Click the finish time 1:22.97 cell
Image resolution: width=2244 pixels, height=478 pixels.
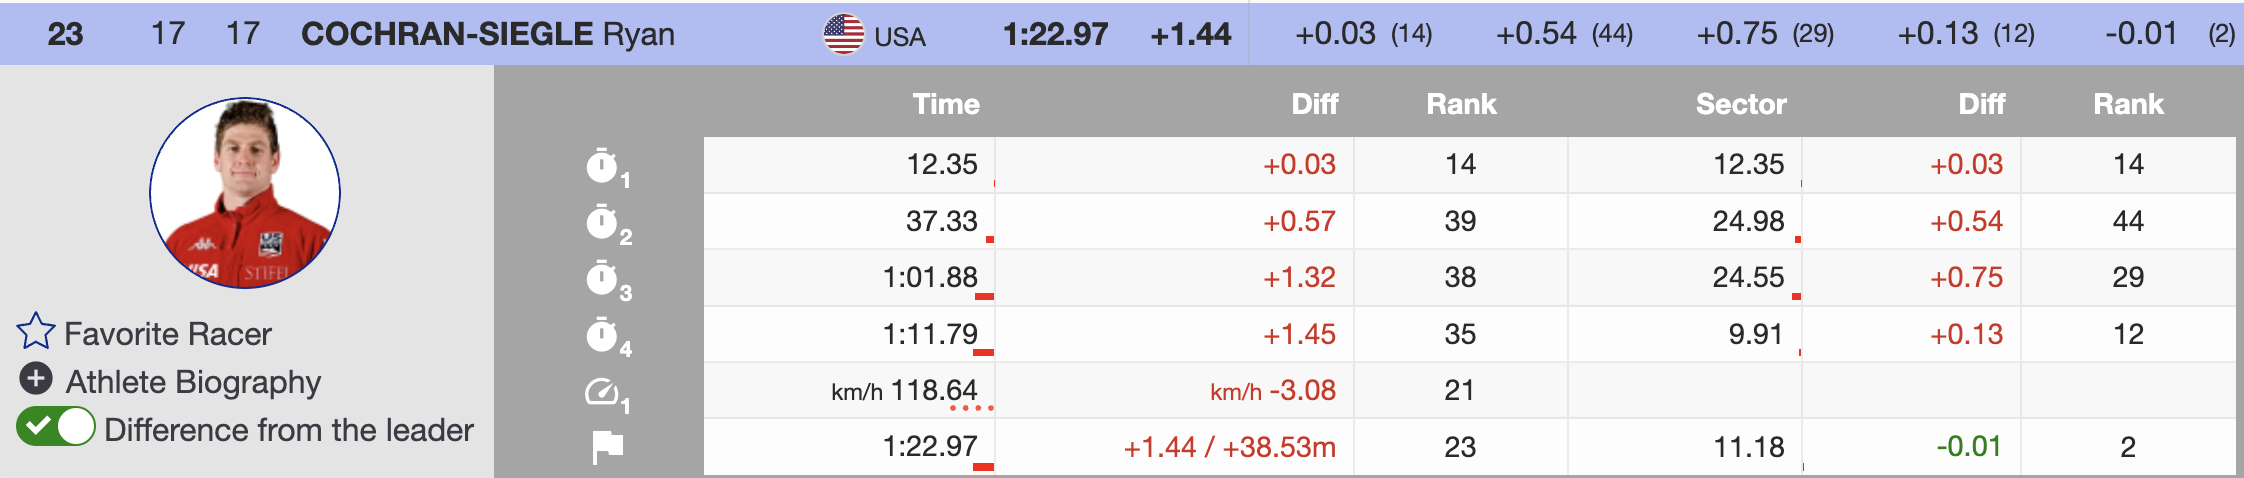[929, 446]
